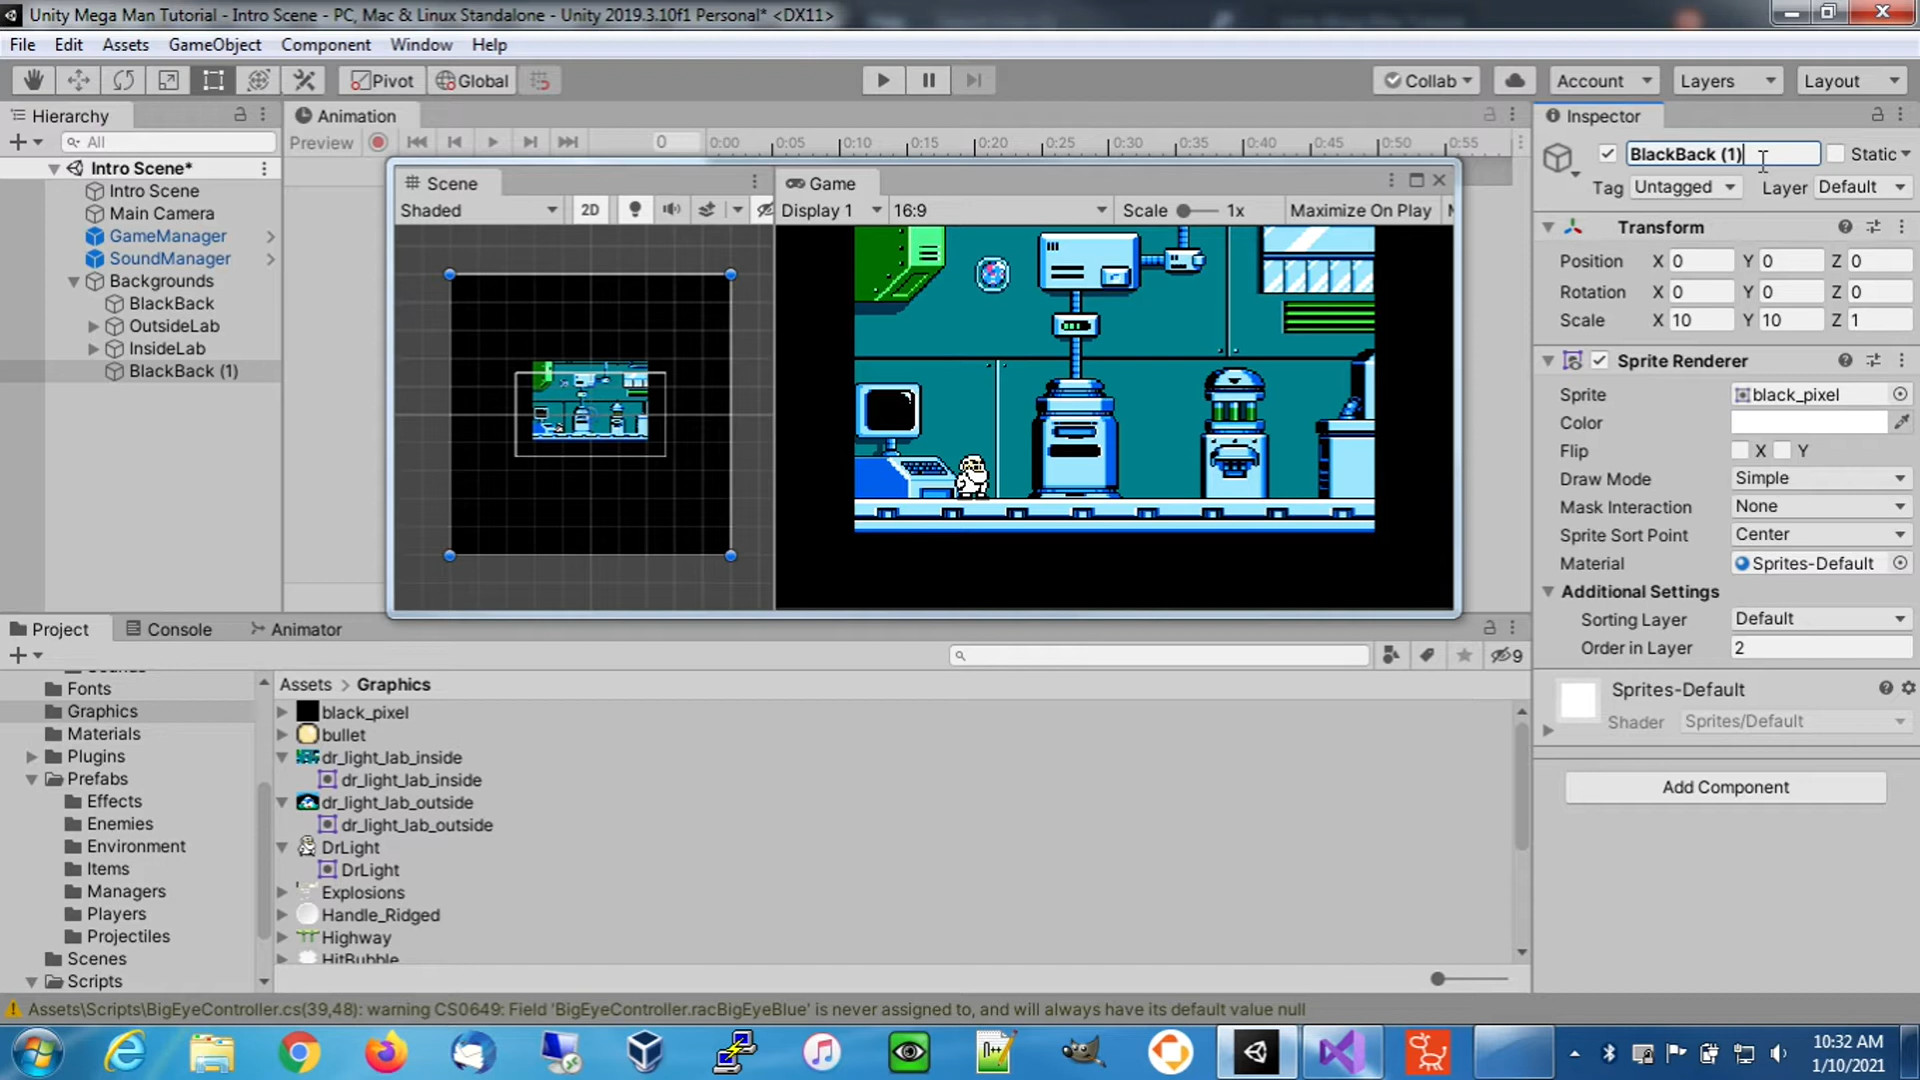Screen dimensions: 1920x1080
Task: Uncheck the BlackBack (1) active checkbox
Action: [1607, 153]
